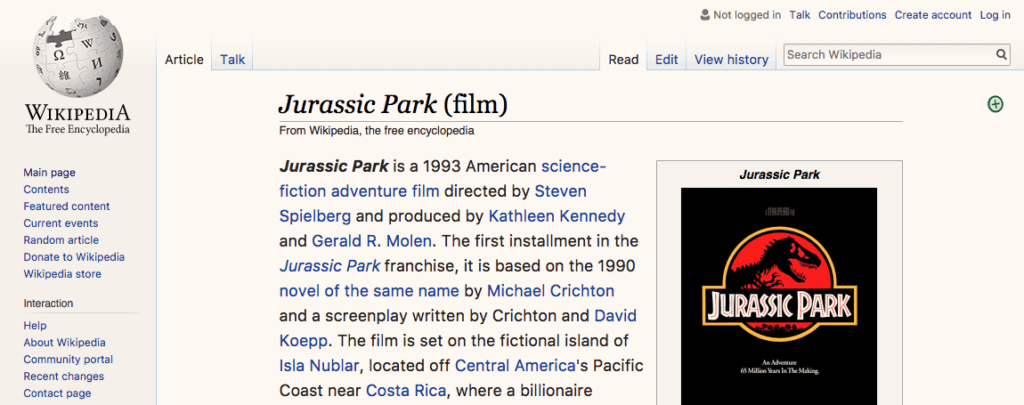The height and width of the screenshot is (405, 1024).
Task: Focus the Search Wikipedia input field
Action: [x=887, y=55]
